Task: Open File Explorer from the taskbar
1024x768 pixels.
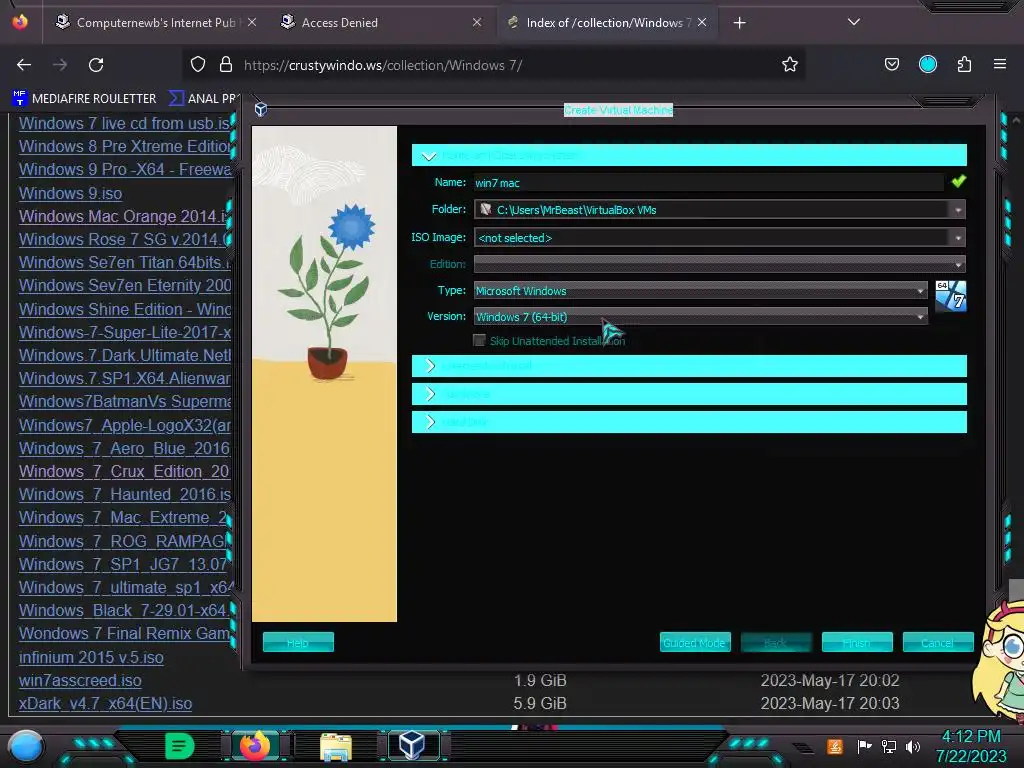Action: click(336, 746)
